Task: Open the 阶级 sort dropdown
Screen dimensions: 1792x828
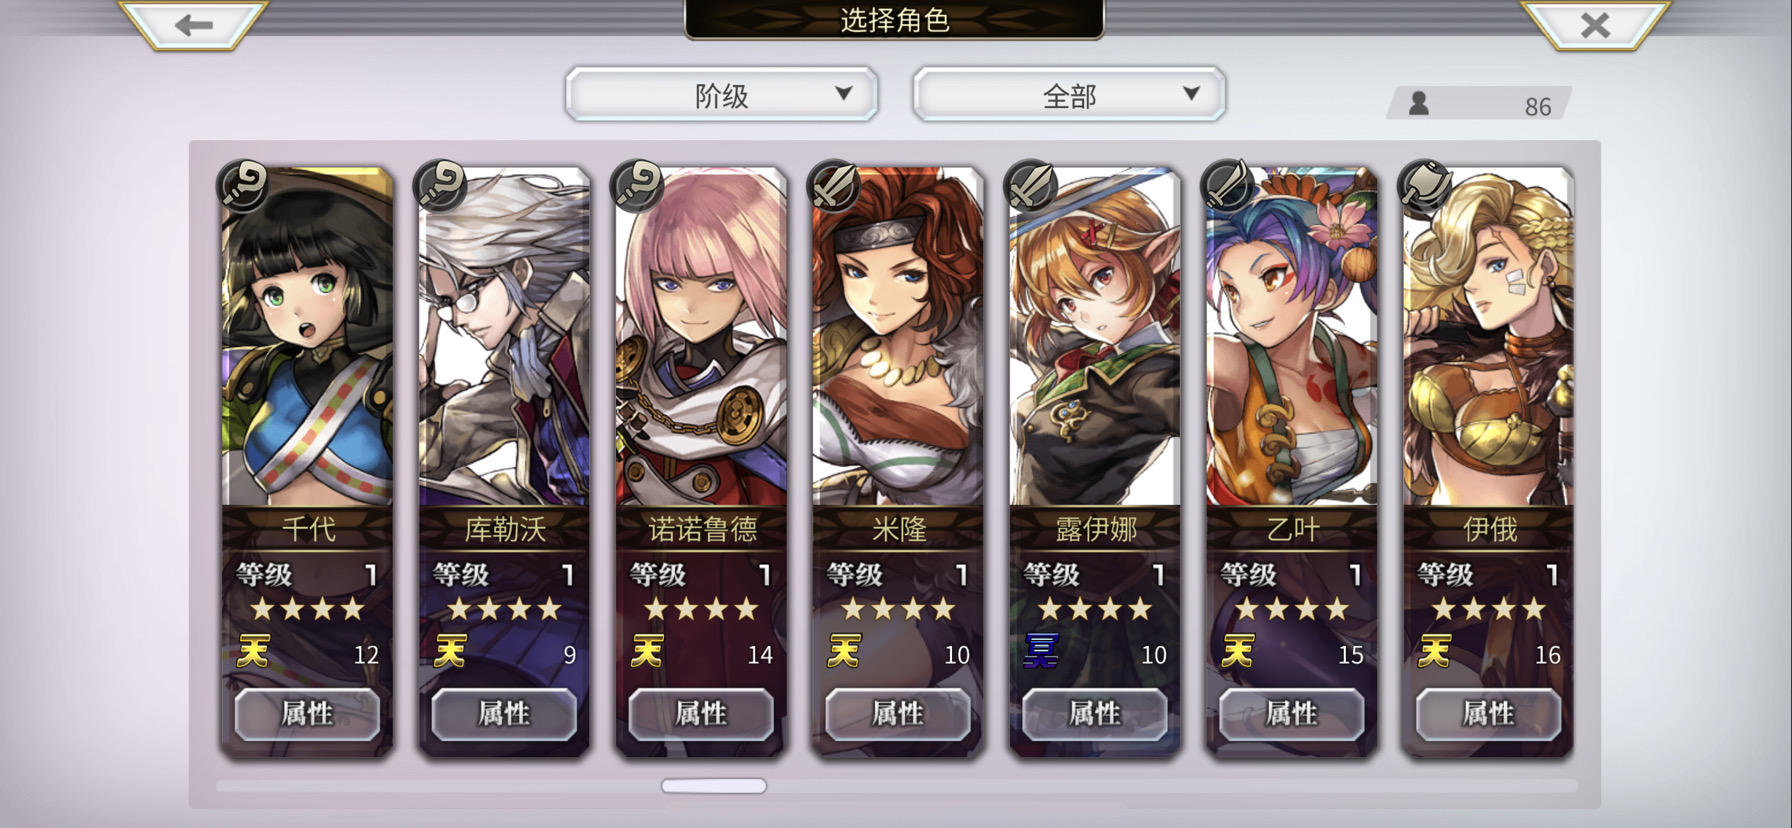Action: 721,95
